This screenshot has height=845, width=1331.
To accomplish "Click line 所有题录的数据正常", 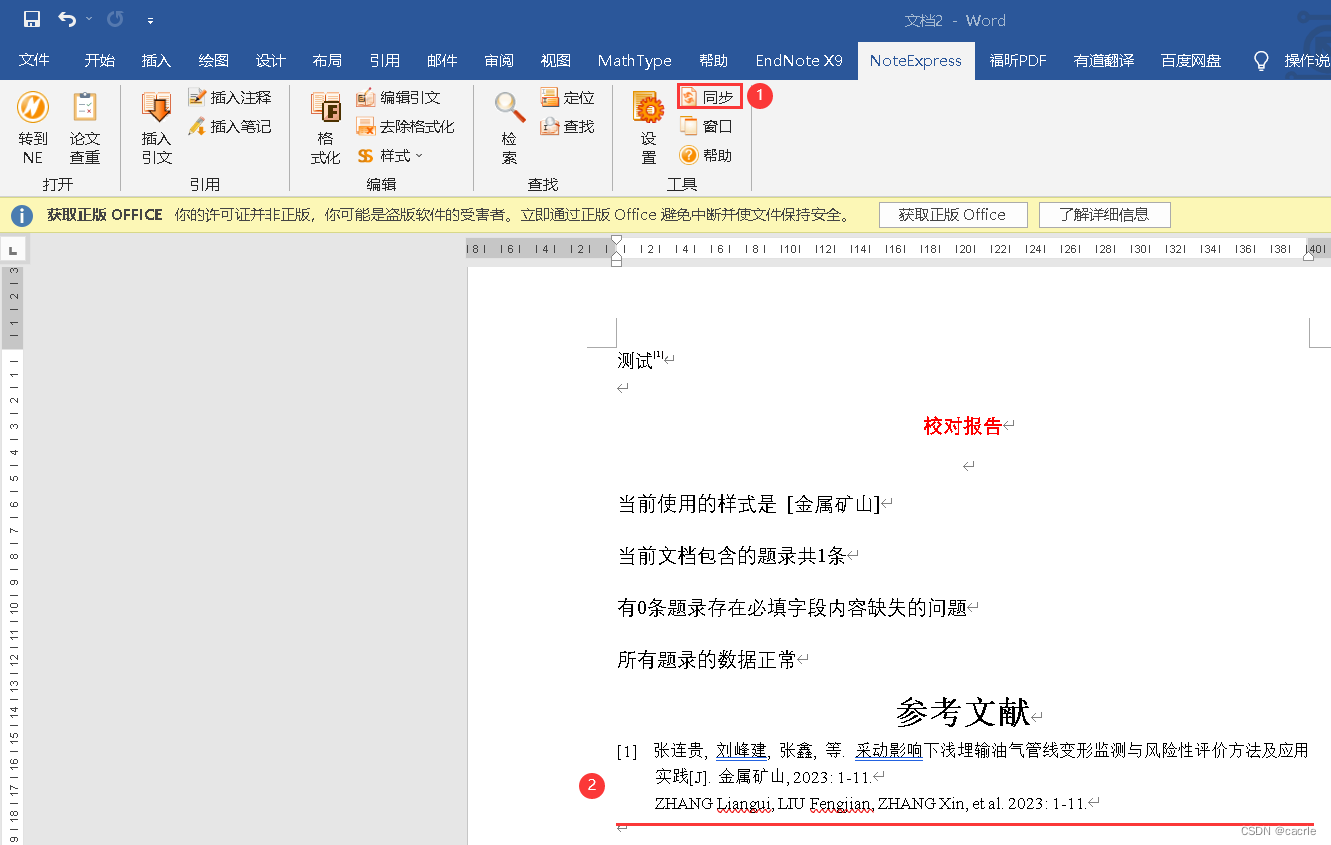I will (707, 659).
